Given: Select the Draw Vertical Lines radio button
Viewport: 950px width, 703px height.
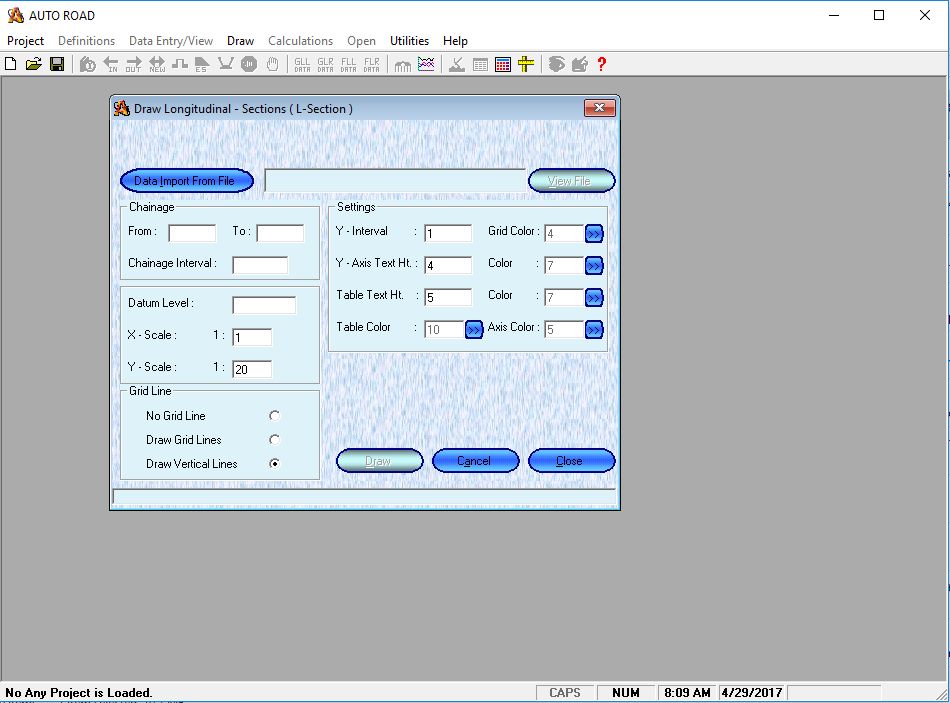Looking at the screenshot, I should [x=274, y=463].
